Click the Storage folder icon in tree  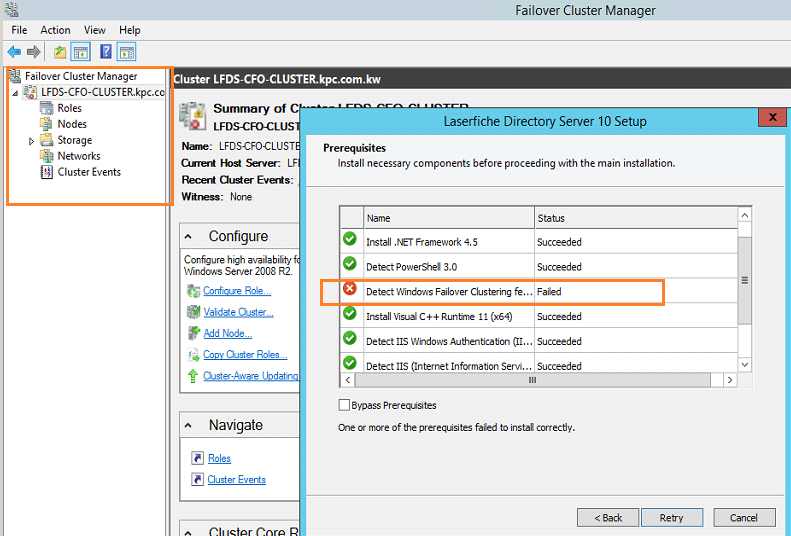(46, 140)
